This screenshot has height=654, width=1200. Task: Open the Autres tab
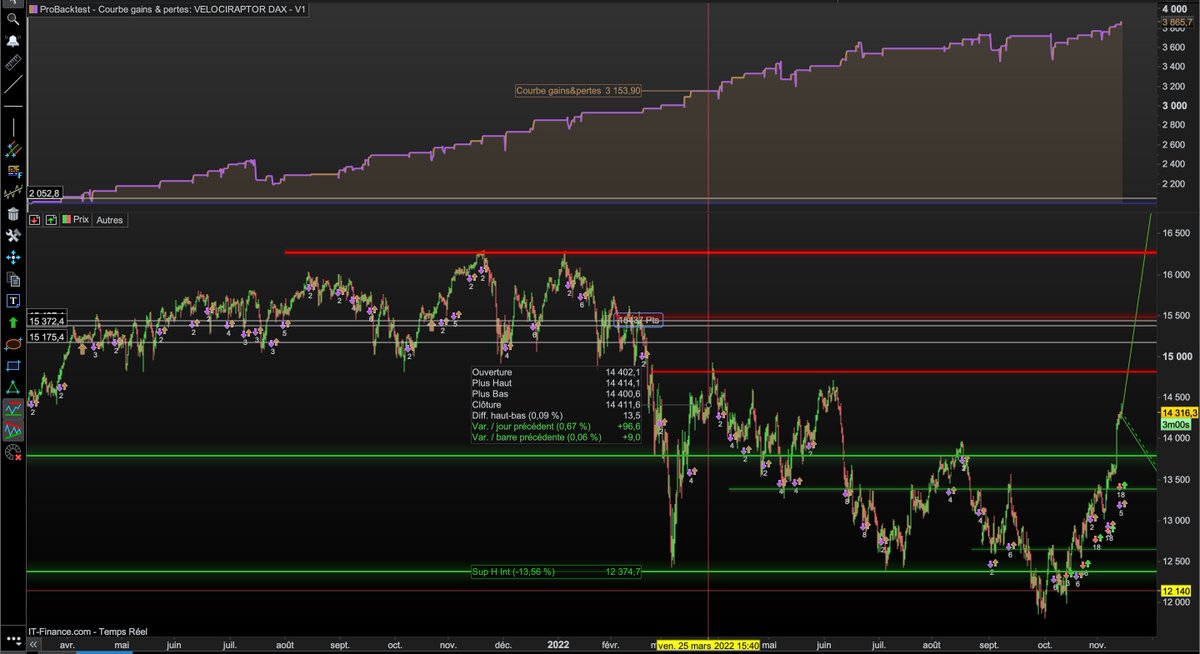click(109, 219)
